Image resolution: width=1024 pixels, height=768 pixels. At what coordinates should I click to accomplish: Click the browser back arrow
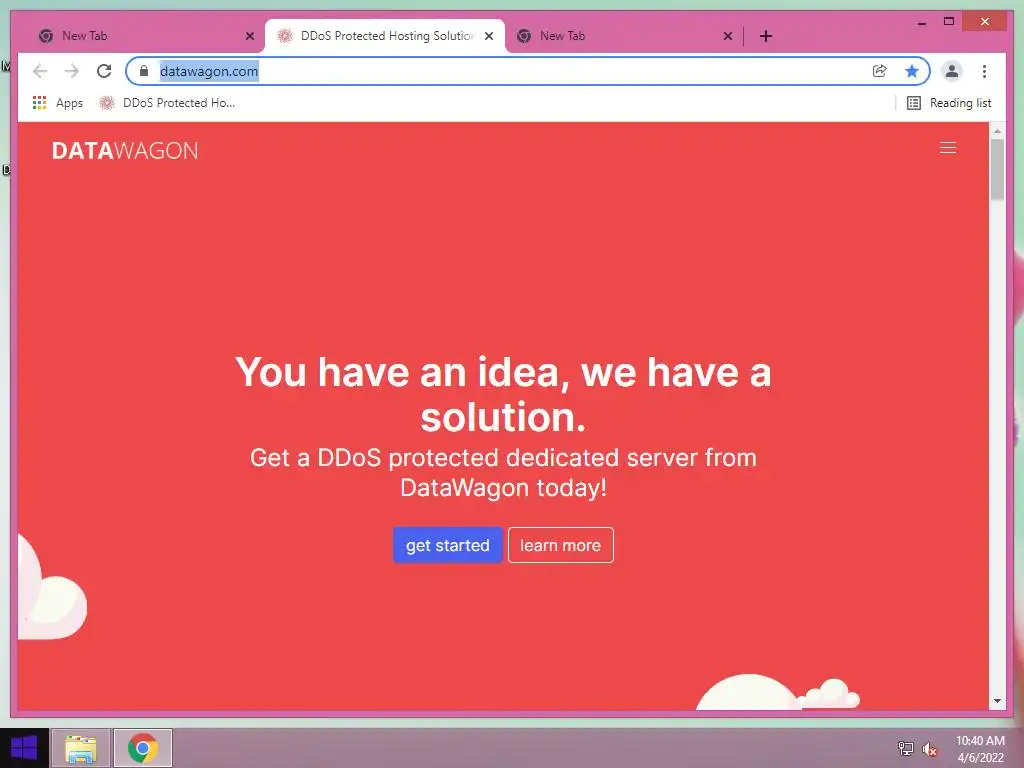[x=40, y=71]
